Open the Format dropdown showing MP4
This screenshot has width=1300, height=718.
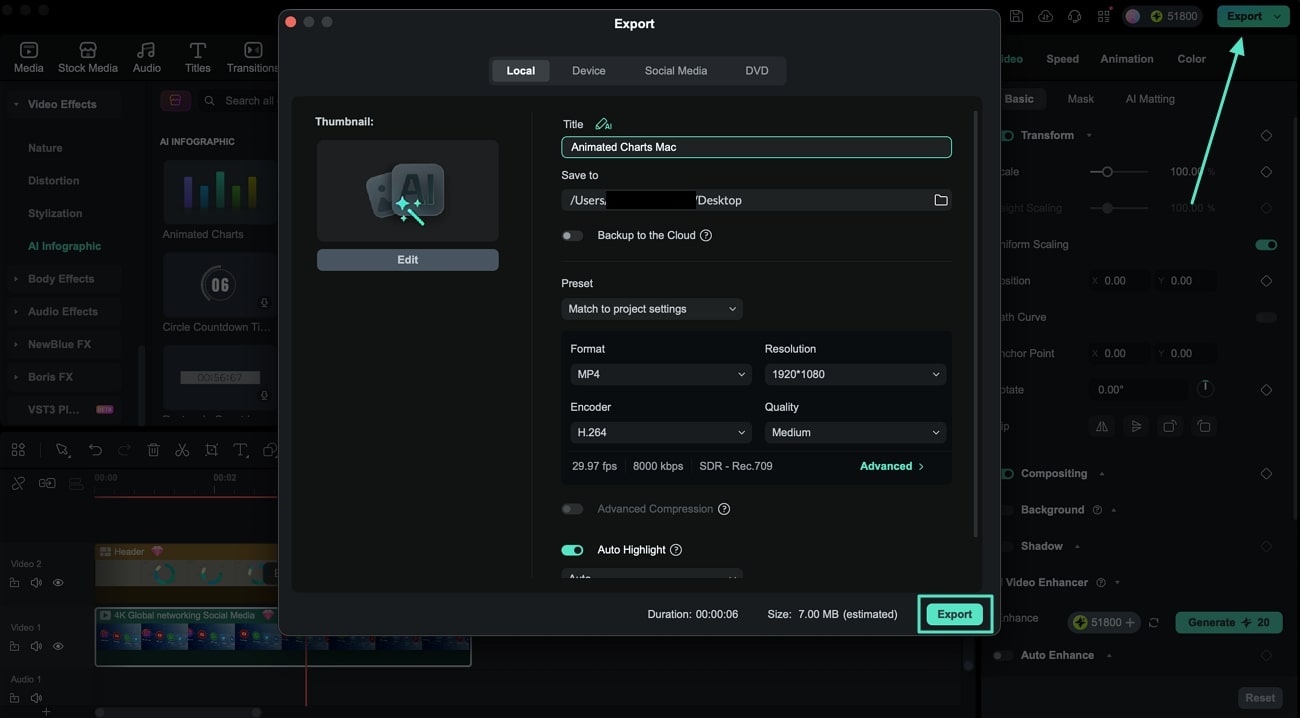pyautogui.click(x=660, y=373)
